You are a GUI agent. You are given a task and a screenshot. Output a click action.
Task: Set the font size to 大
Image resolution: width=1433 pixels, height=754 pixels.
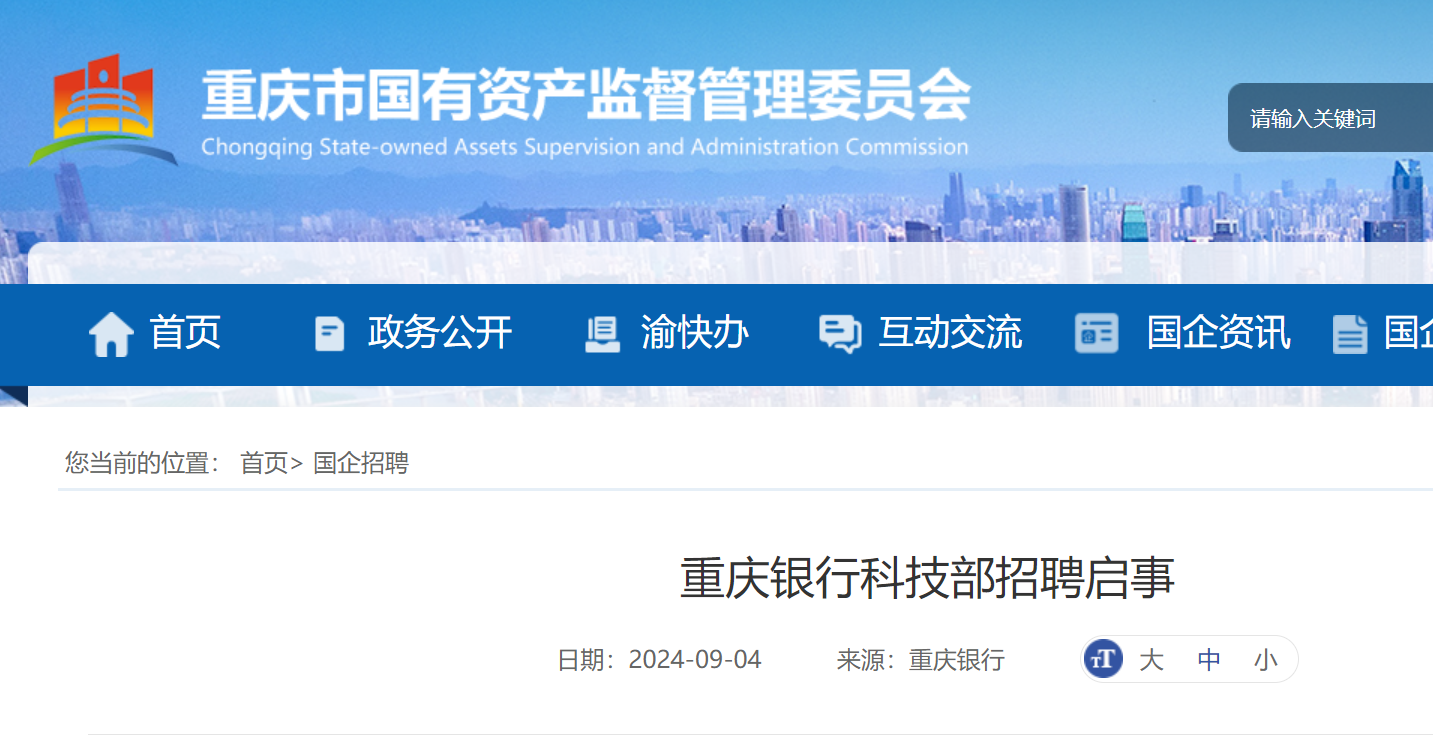pyautogui.click(x=1152, y=660)
